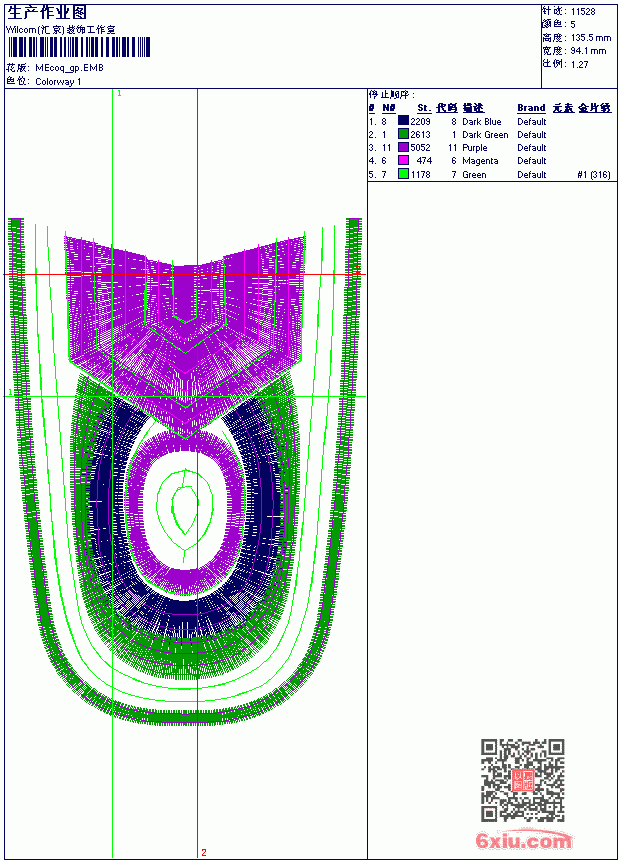620x860 pixels.
Task: Open the 6xiu.com watermark link
Action: tap(524, 840)
